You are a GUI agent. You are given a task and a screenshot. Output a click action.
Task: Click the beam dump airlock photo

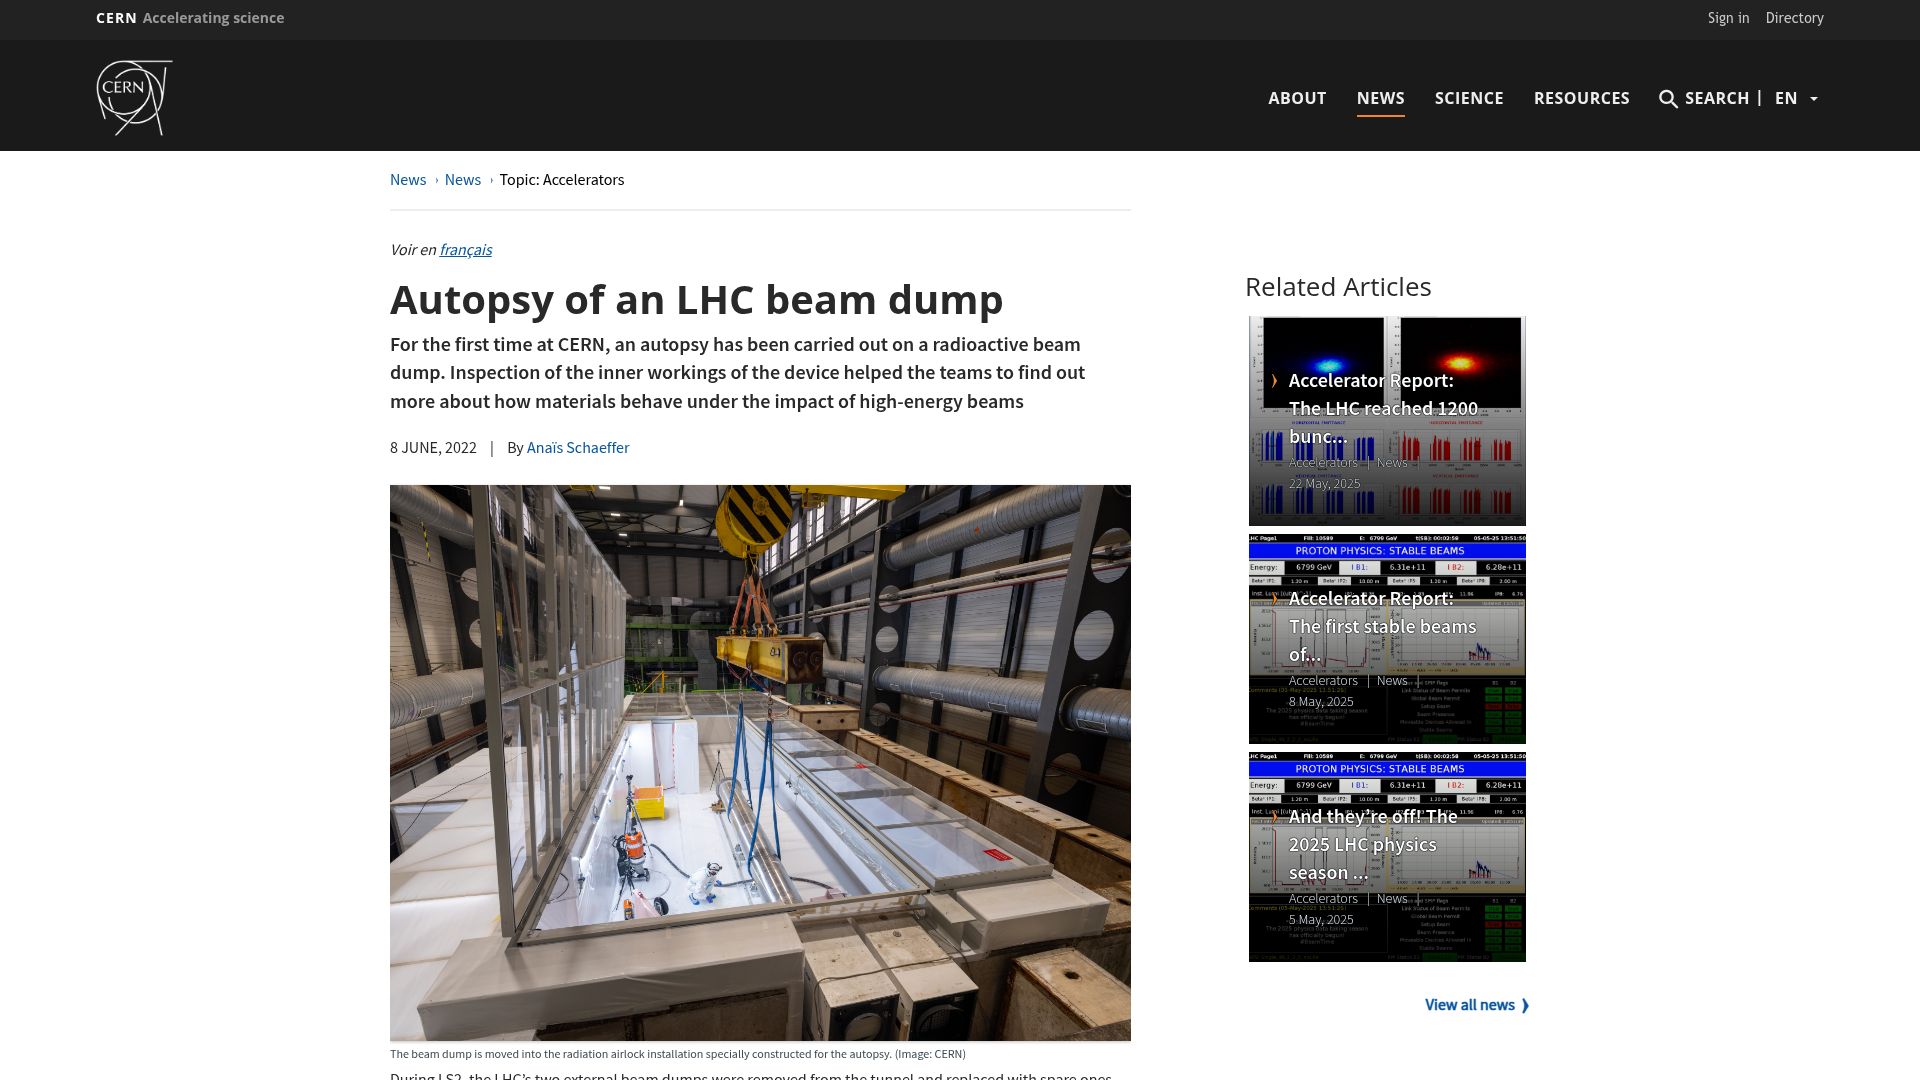(760, 763)
